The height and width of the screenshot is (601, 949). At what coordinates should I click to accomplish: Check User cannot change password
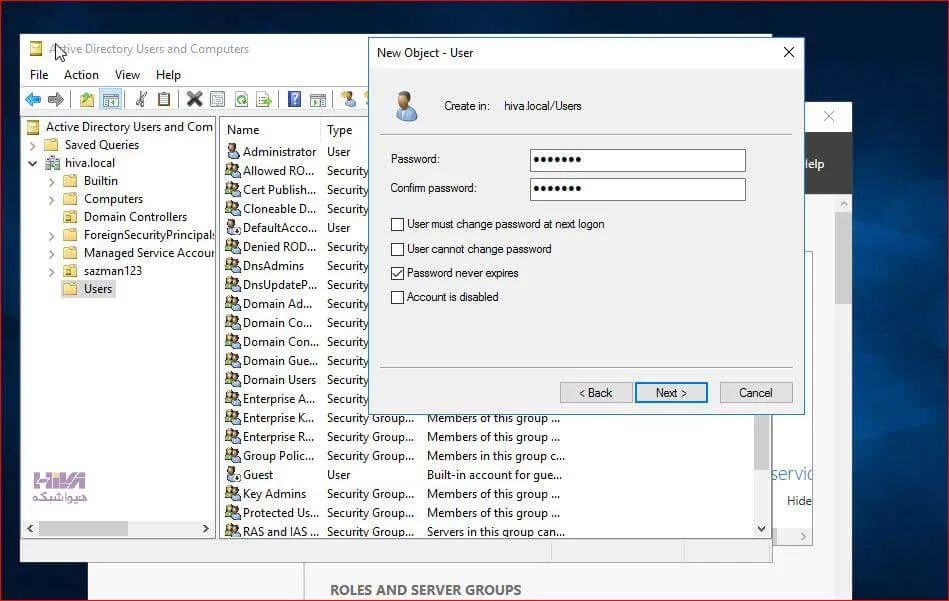(397, 249)
